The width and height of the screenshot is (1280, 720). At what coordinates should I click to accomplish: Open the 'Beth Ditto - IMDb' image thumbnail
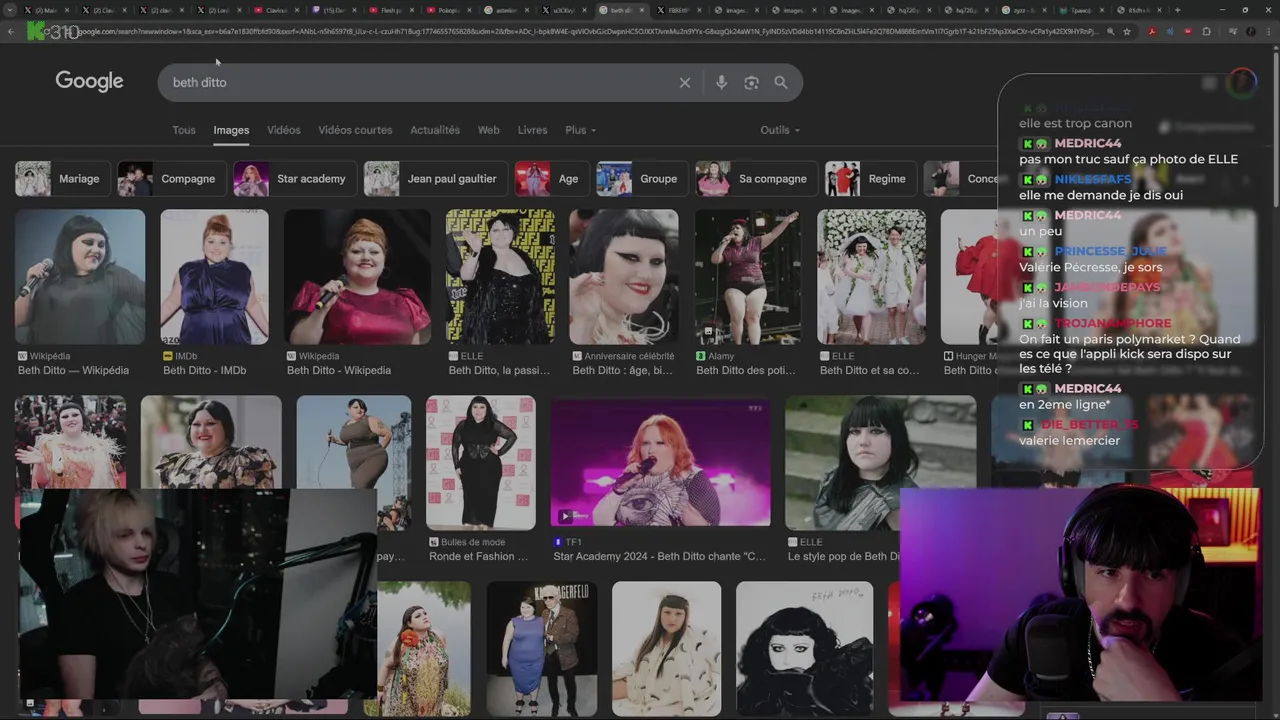[x=214, y=277]
